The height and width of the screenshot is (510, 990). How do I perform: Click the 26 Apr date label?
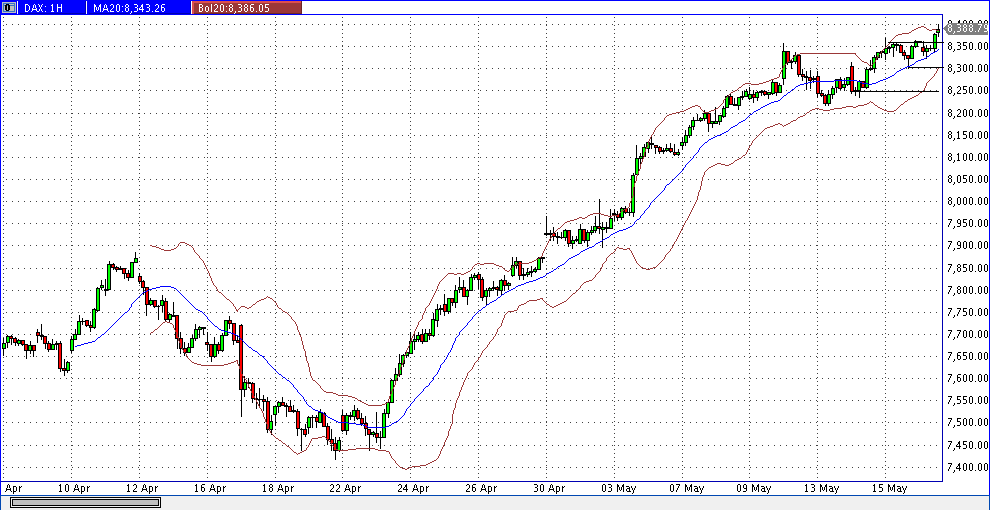pyautogui.click(x=481, y=488)
